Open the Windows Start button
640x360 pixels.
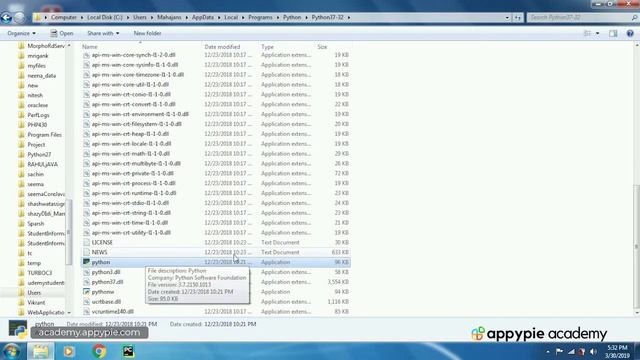11,351
